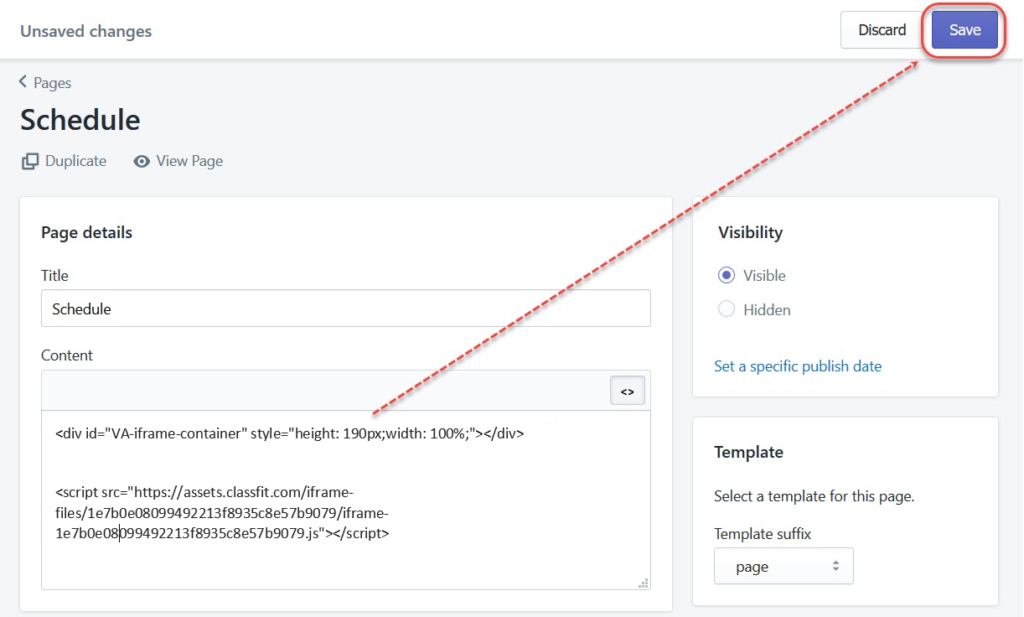Select the Visible radio option

[727, 276]
